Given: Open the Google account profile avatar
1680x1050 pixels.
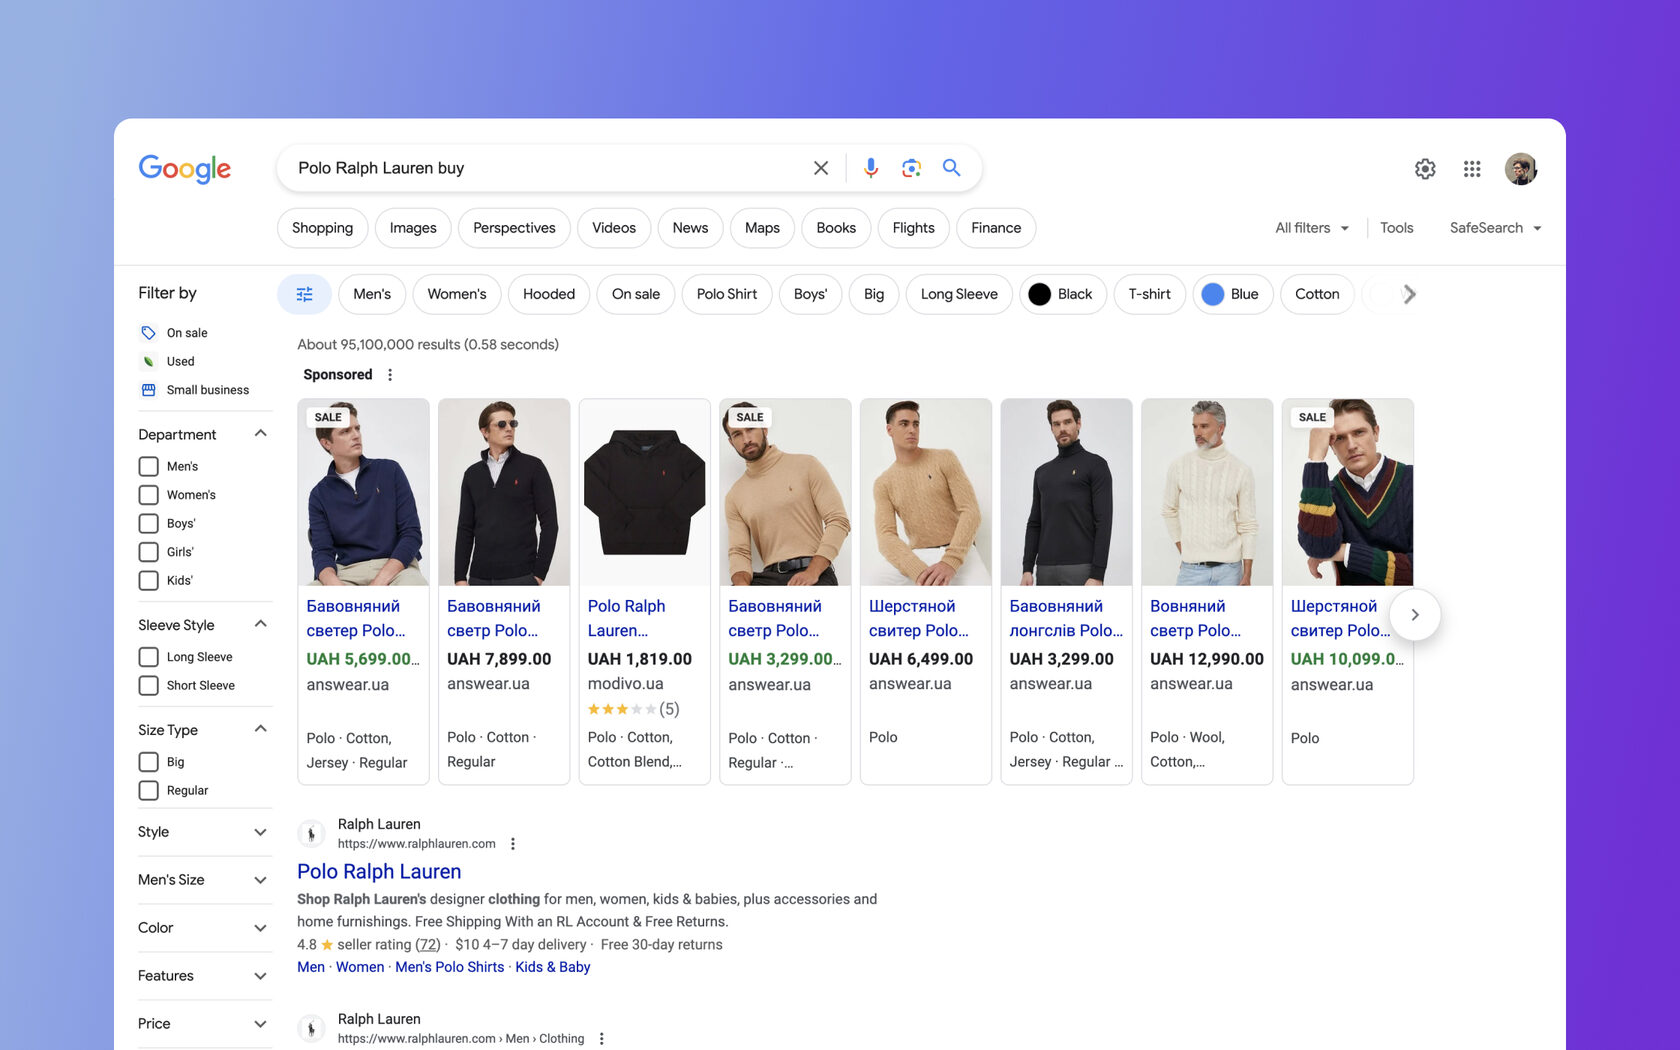Looking at the screenshot, I should [x=1520, y=169].
